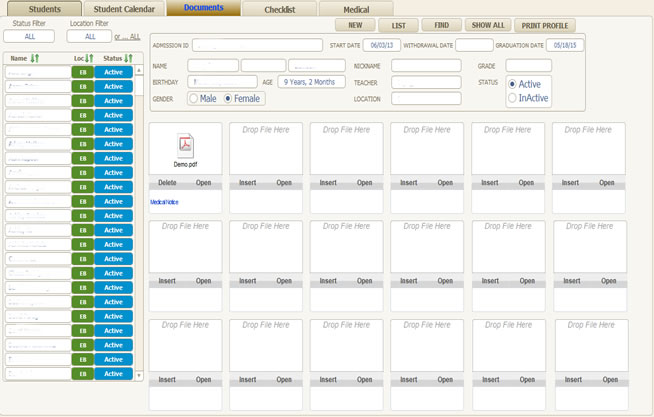The image size is (654, 417).
Task: Click the Admission ID field
Action: tap(257, 45)
